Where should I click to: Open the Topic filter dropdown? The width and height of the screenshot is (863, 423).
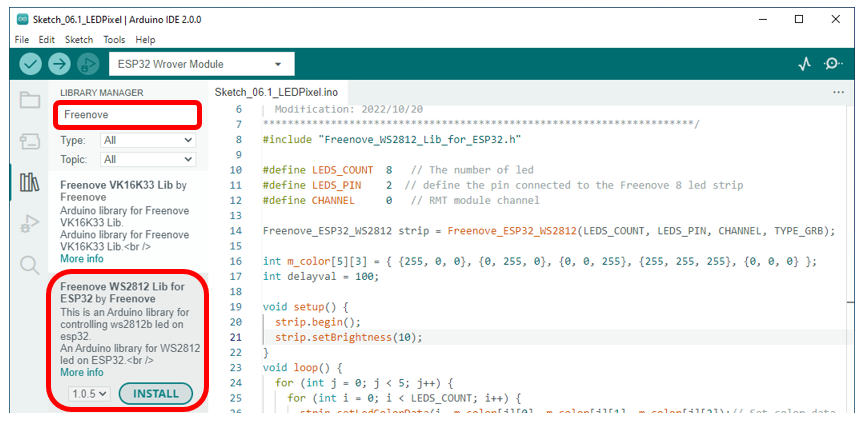coord(148,160)
